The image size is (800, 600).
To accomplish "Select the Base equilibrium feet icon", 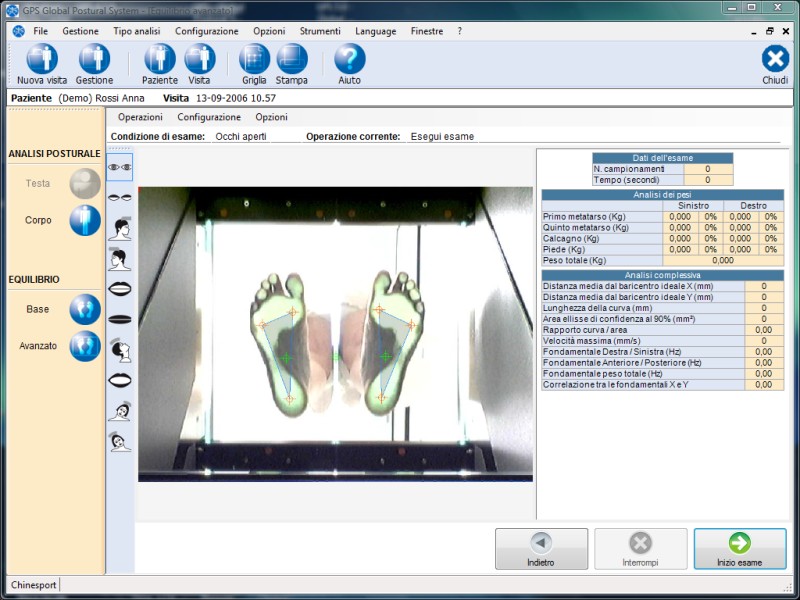I will click(x=85, y=309).
